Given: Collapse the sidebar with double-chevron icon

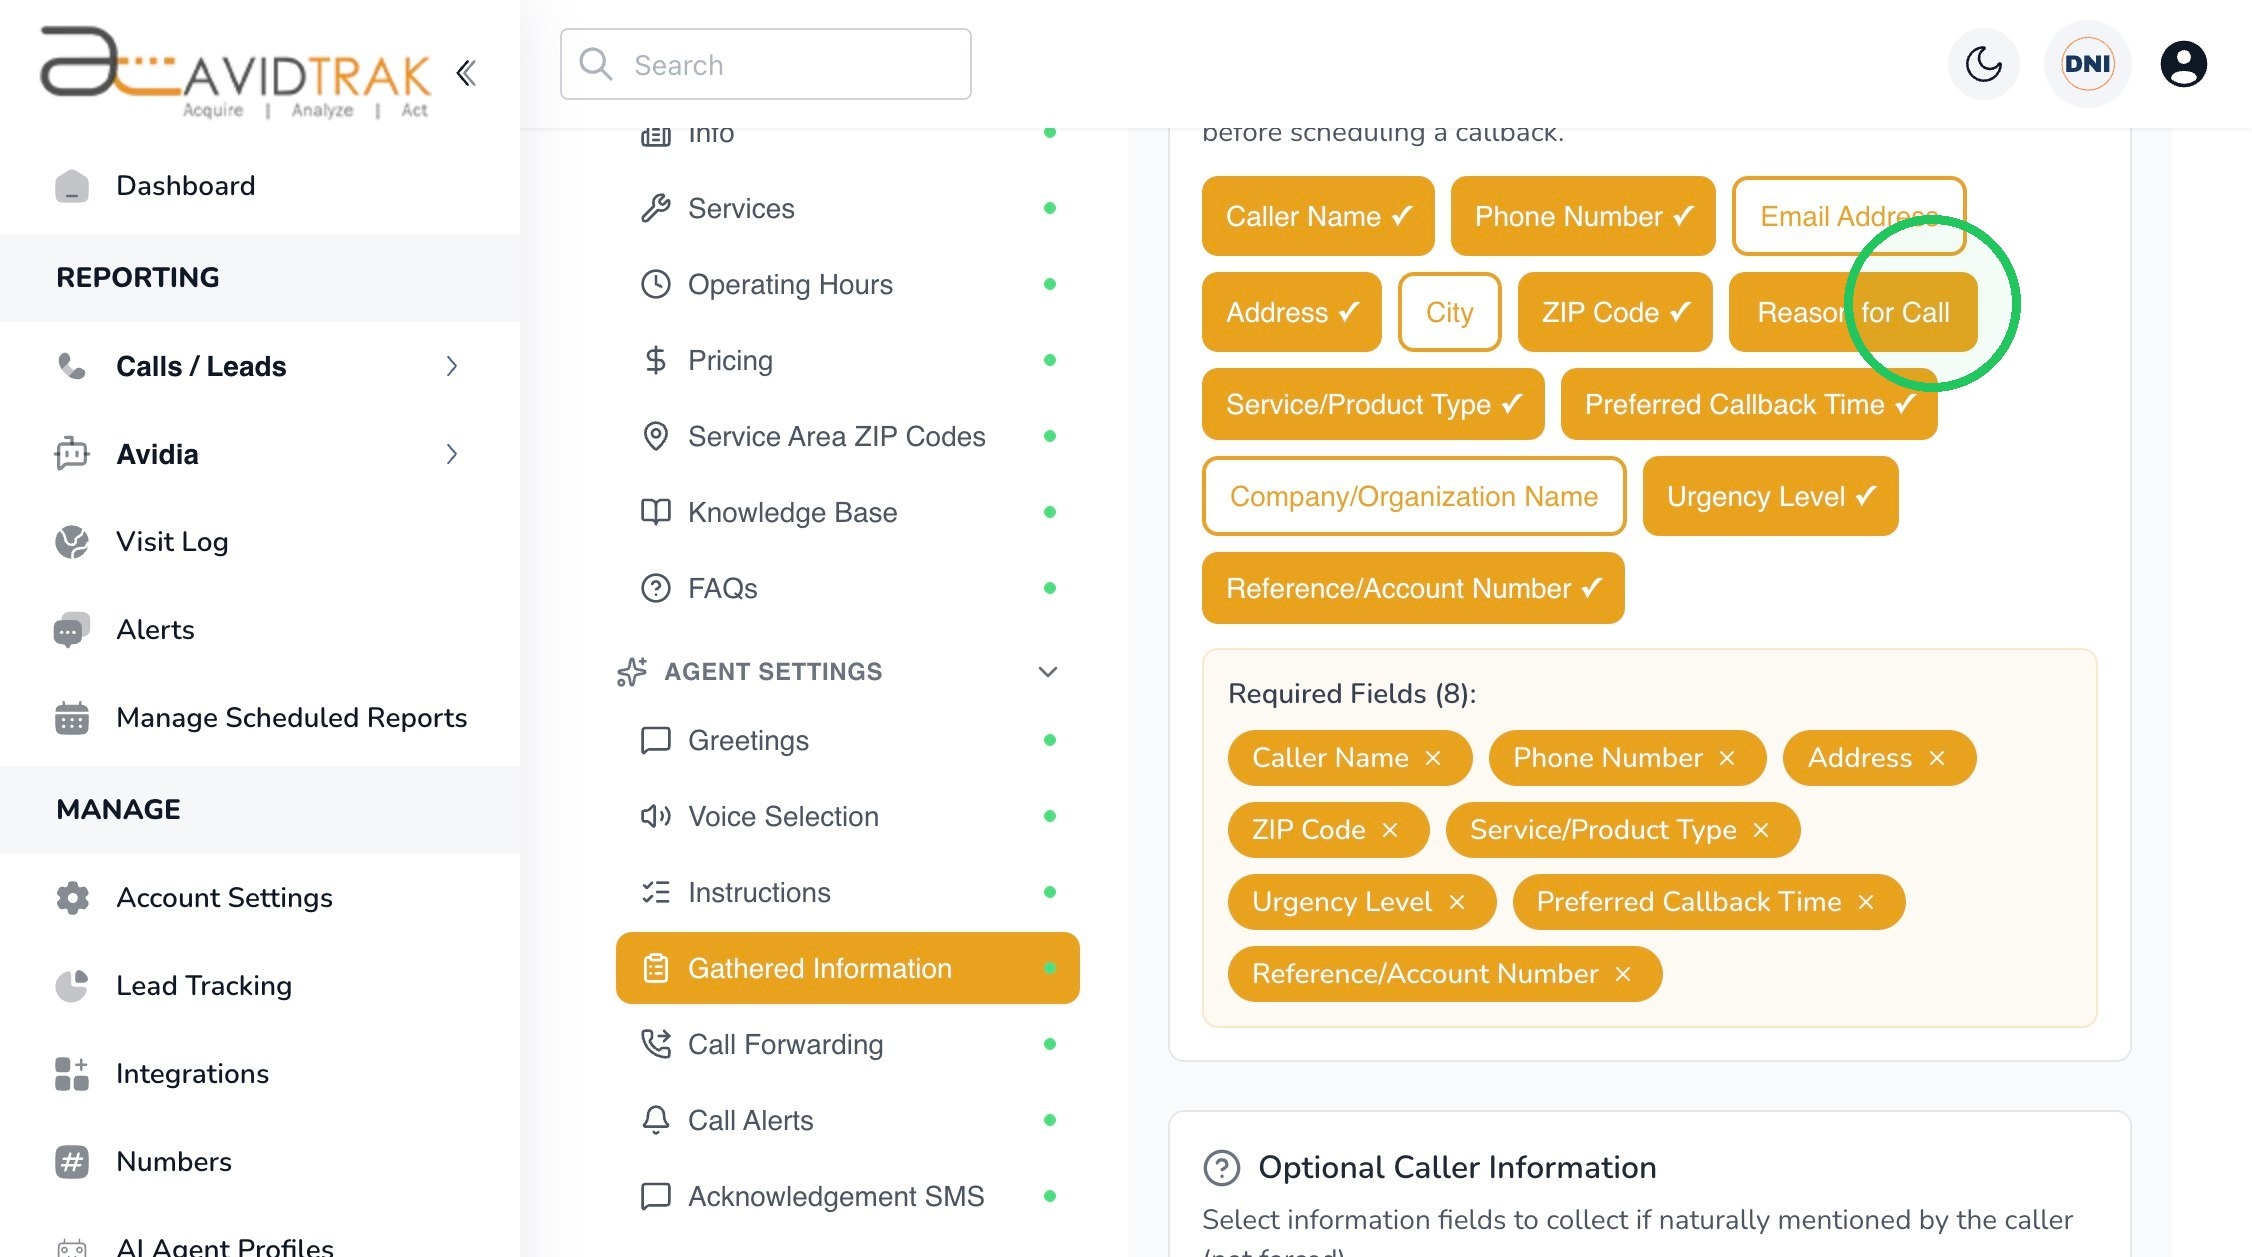Looking at the screenshot, I should coord(466,72).
